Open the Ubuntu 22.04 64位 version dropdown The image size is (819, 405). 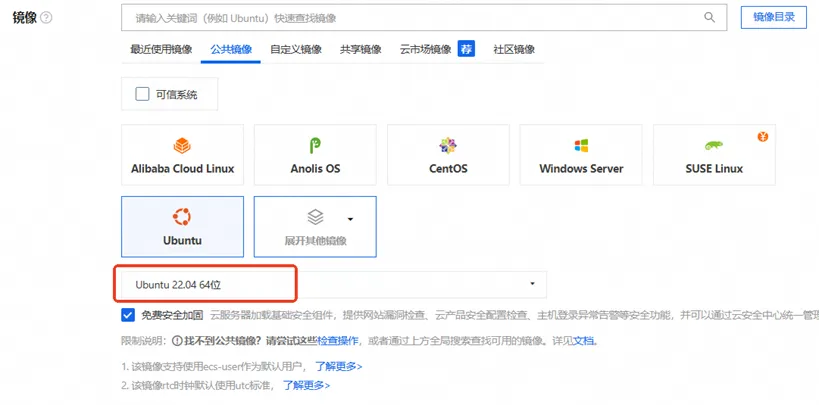[x=334, y=284]
